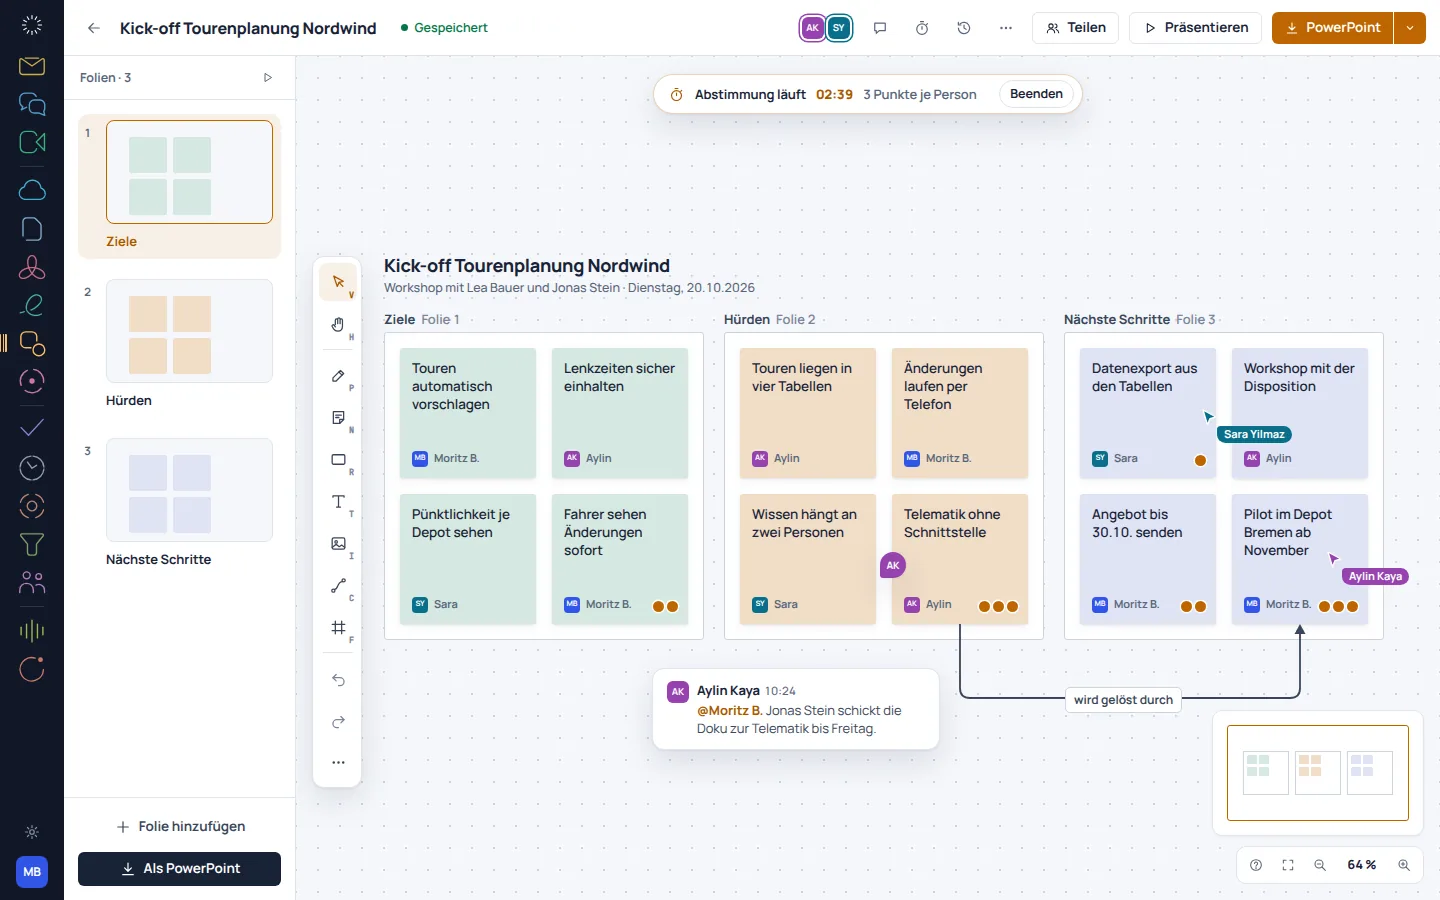Select the image insert tool

tap(338, 544)
